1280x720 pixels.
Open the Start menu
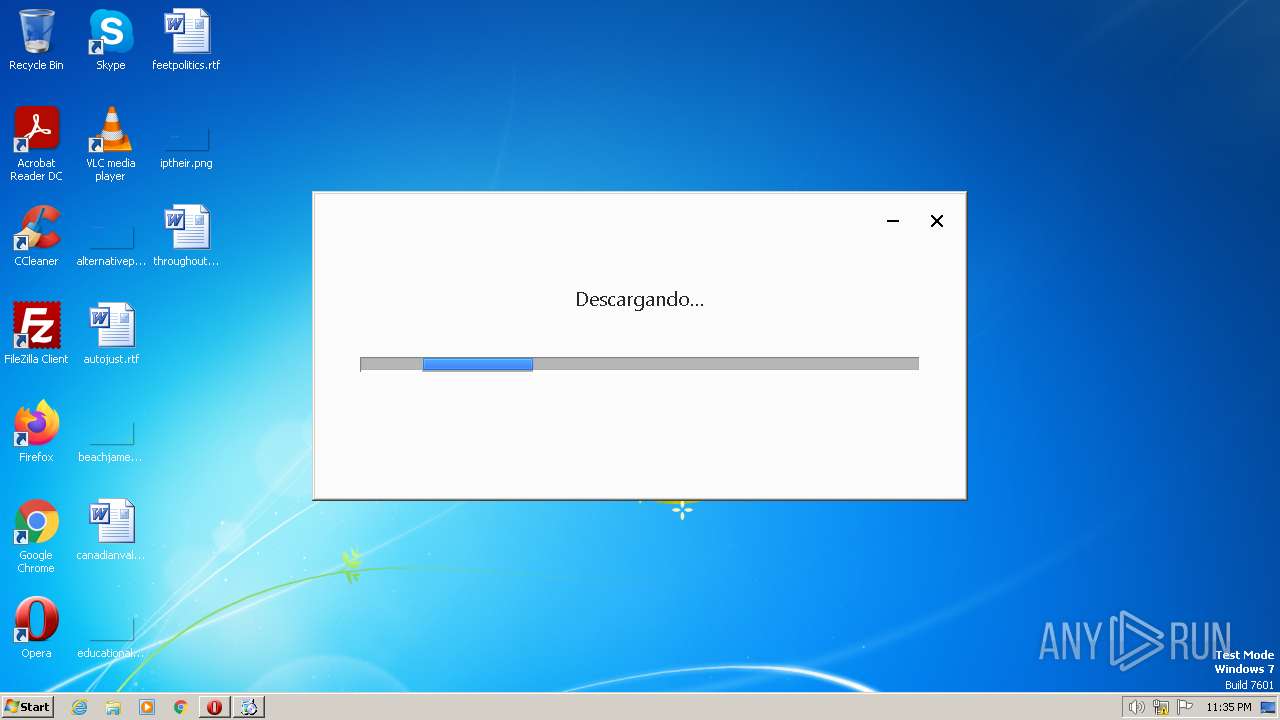coord(28,707)
